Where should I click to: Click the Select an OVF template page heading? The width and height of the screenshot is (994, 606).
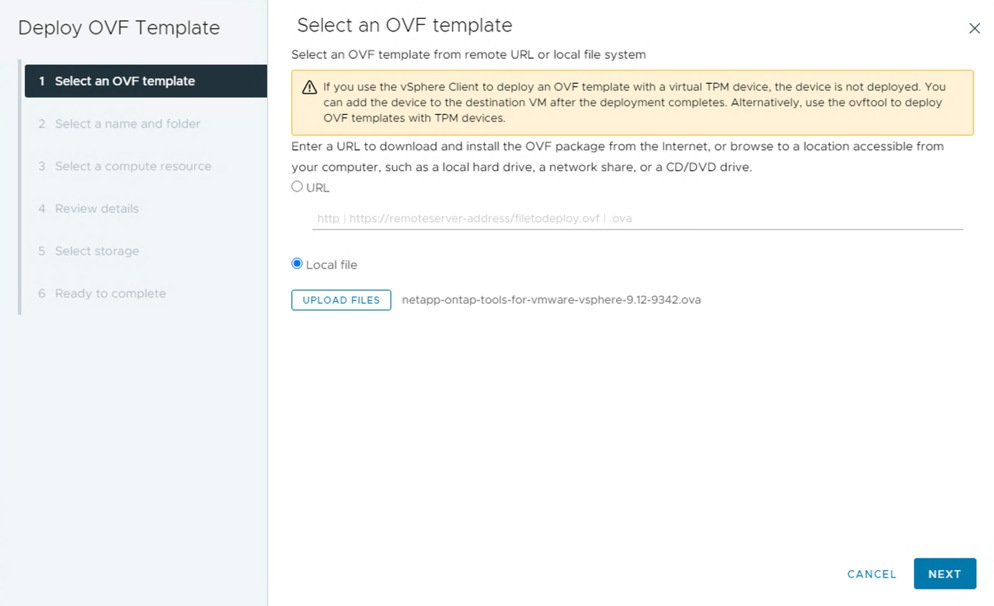[404, 25]
